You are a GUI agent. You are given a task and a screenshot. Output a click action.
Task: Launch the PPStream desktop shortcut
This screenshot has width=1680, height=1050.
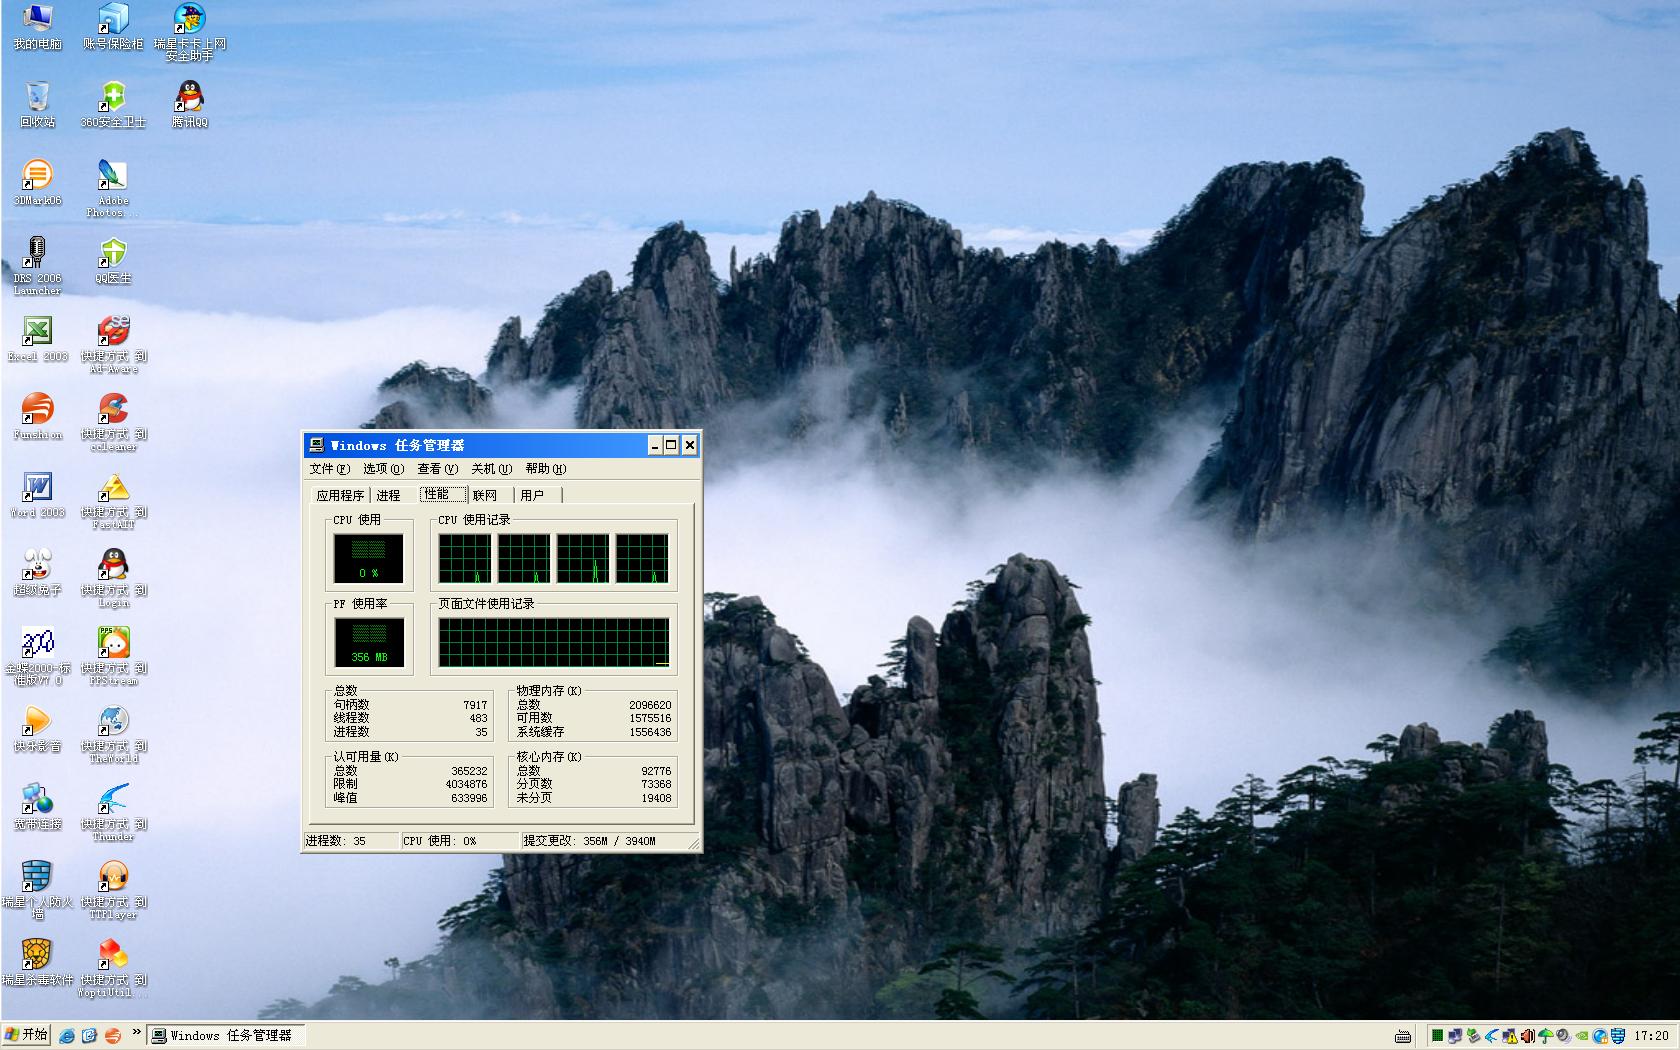113,644
